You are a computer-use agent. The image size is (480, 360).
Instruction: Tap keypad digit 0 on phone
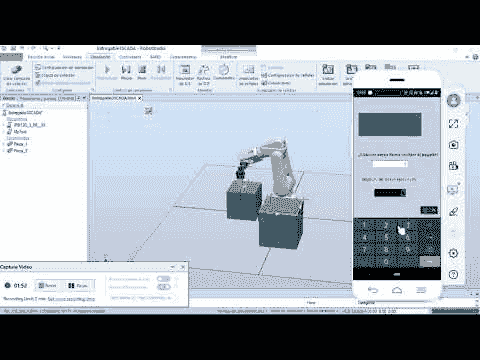point(386,262)
